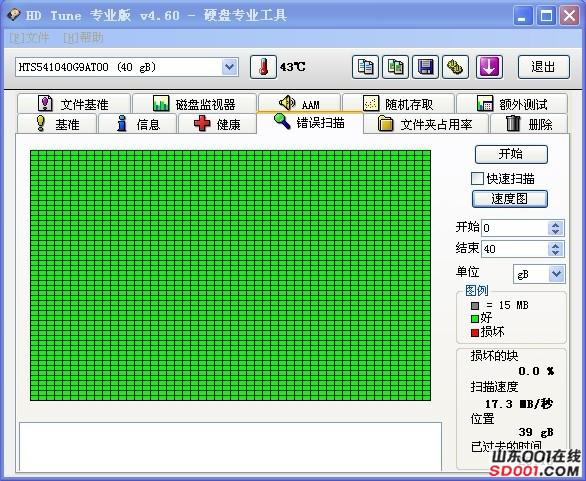Click the 速度图 speed map button
This screenshot has width=586, height=481.
(x=510, y=199)
